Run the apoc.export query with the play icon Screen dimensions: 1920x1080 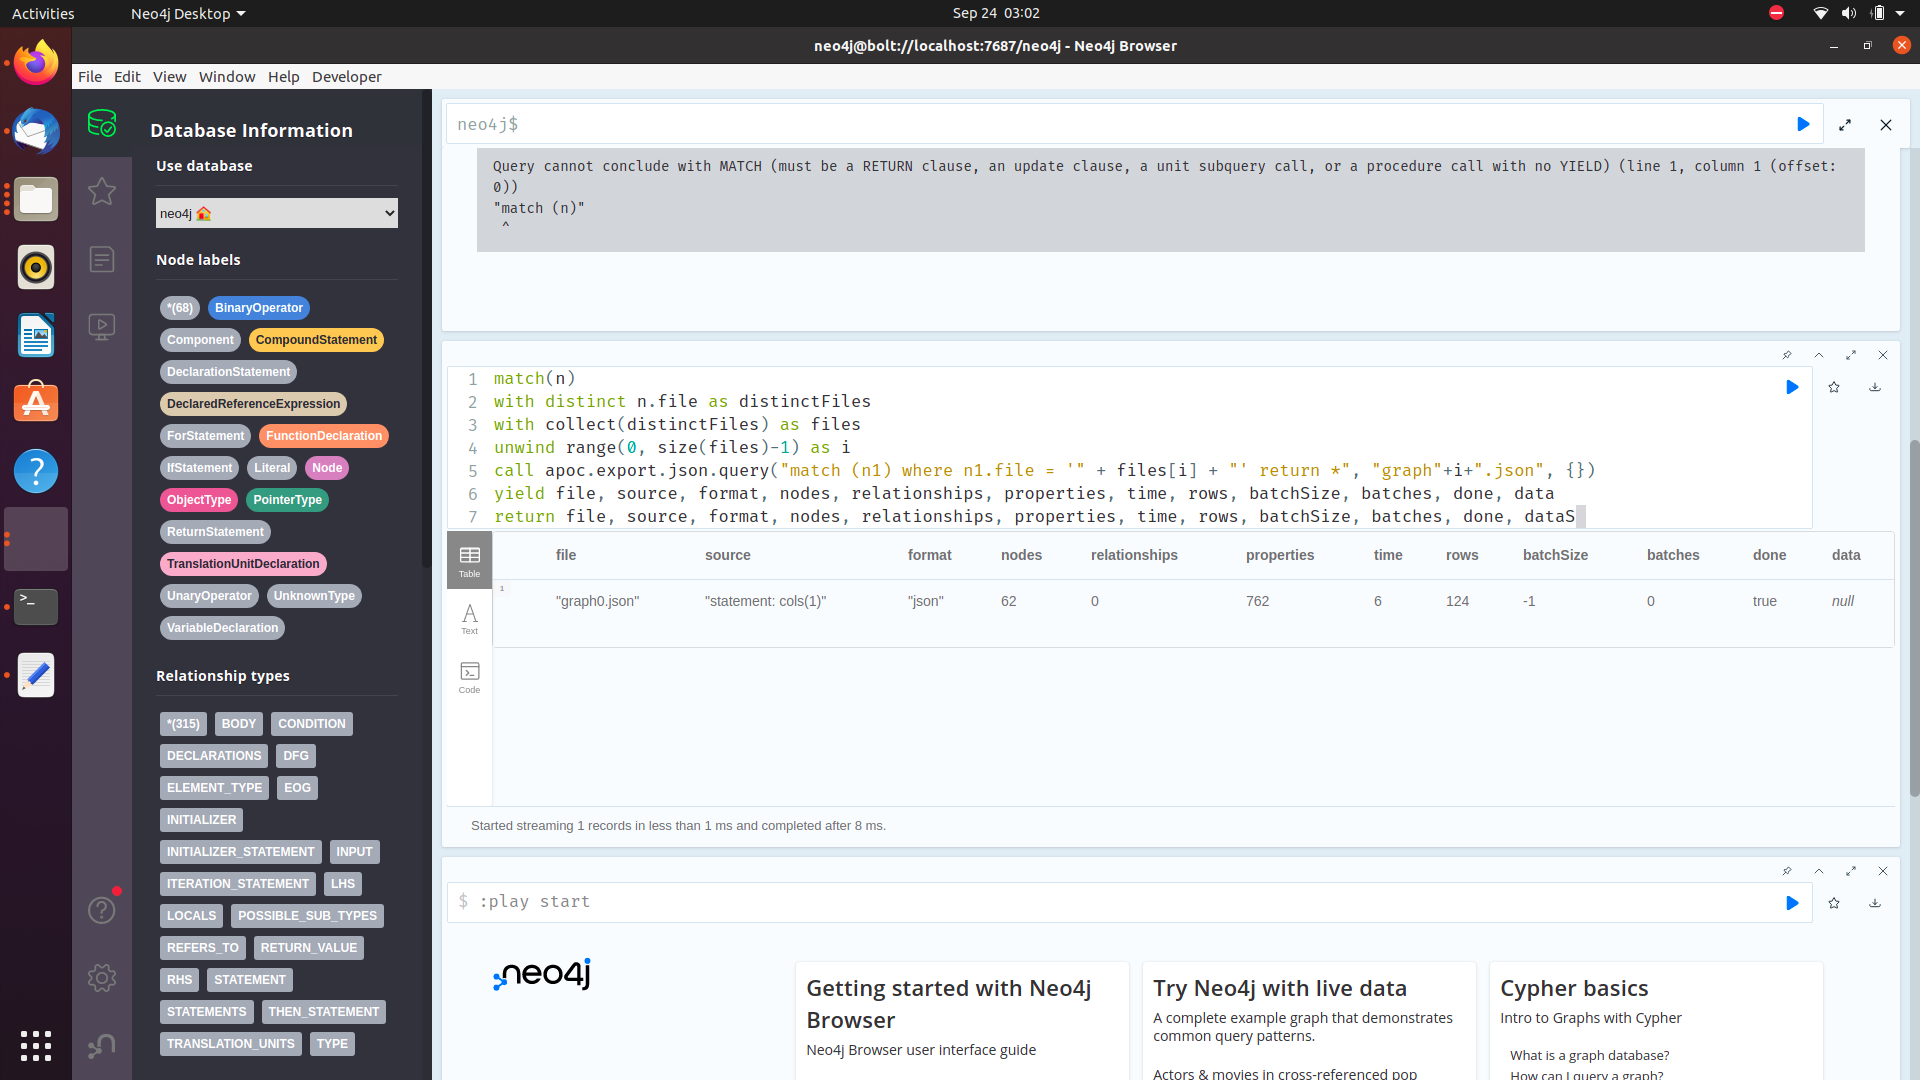(x=1792, y=387)
